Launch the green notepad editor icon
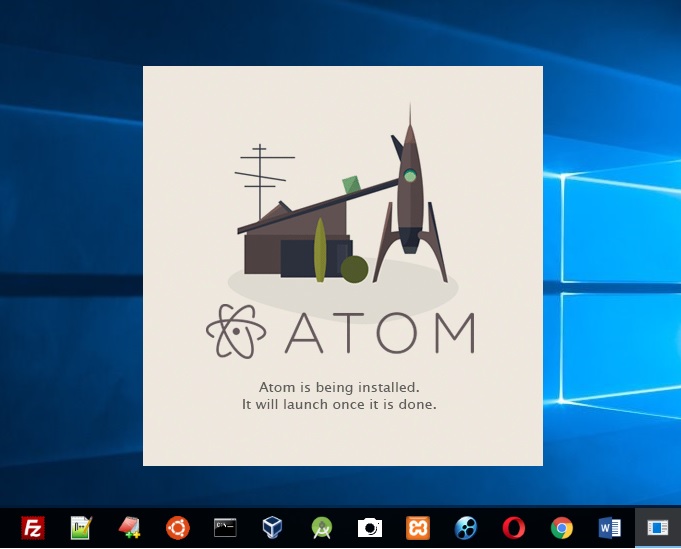 click(81, 527)
